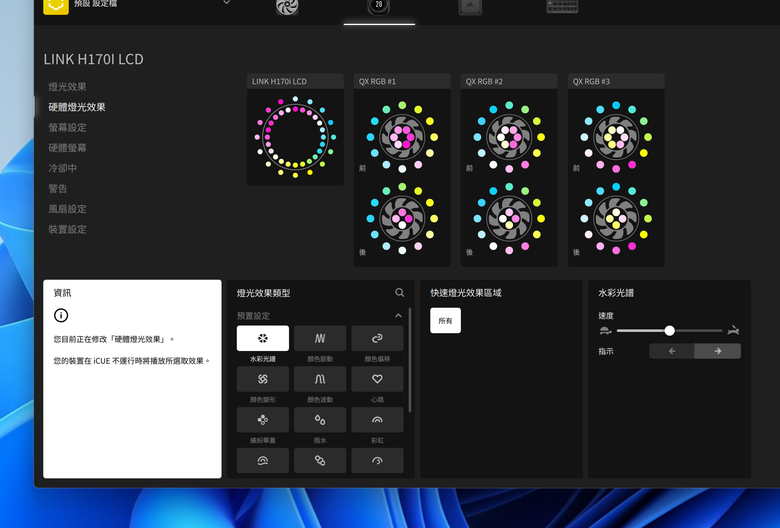This screenshot has height=528, width=780.
Task: Open the AIO cooler device icon in top bar
Action: click(x=379, y=6)
